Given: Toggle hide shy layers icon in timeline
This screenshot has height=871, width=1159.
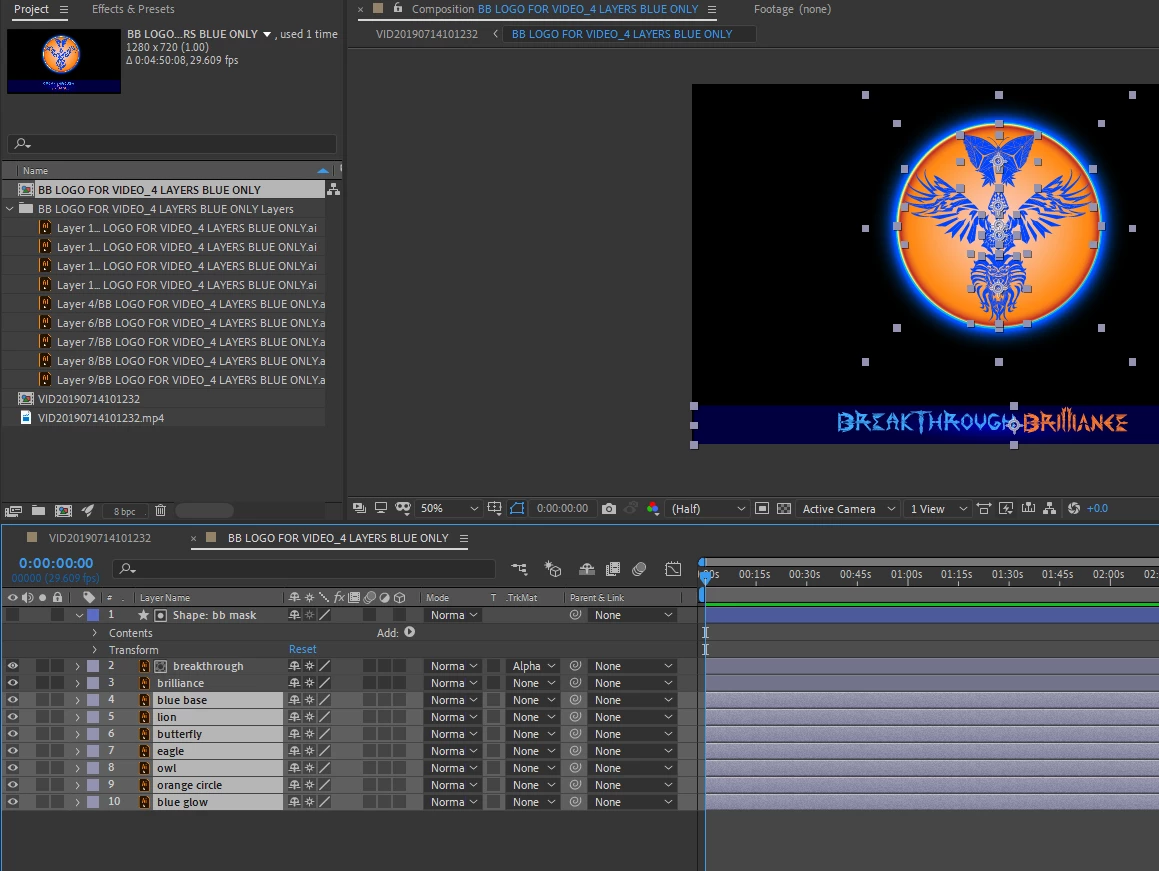Looking at the screenshot, I should point(586,569).
